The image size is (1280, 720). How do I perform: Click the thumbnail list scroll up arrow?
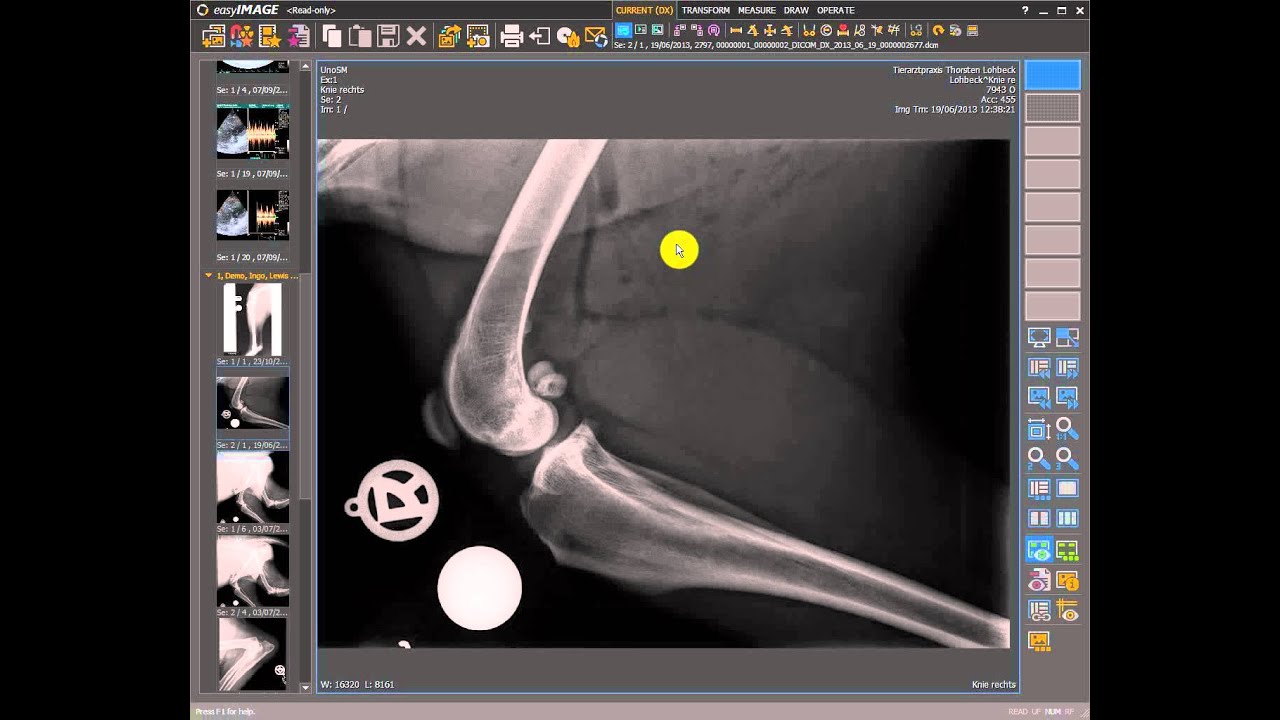pyautogui.click(x=305, y=66)
